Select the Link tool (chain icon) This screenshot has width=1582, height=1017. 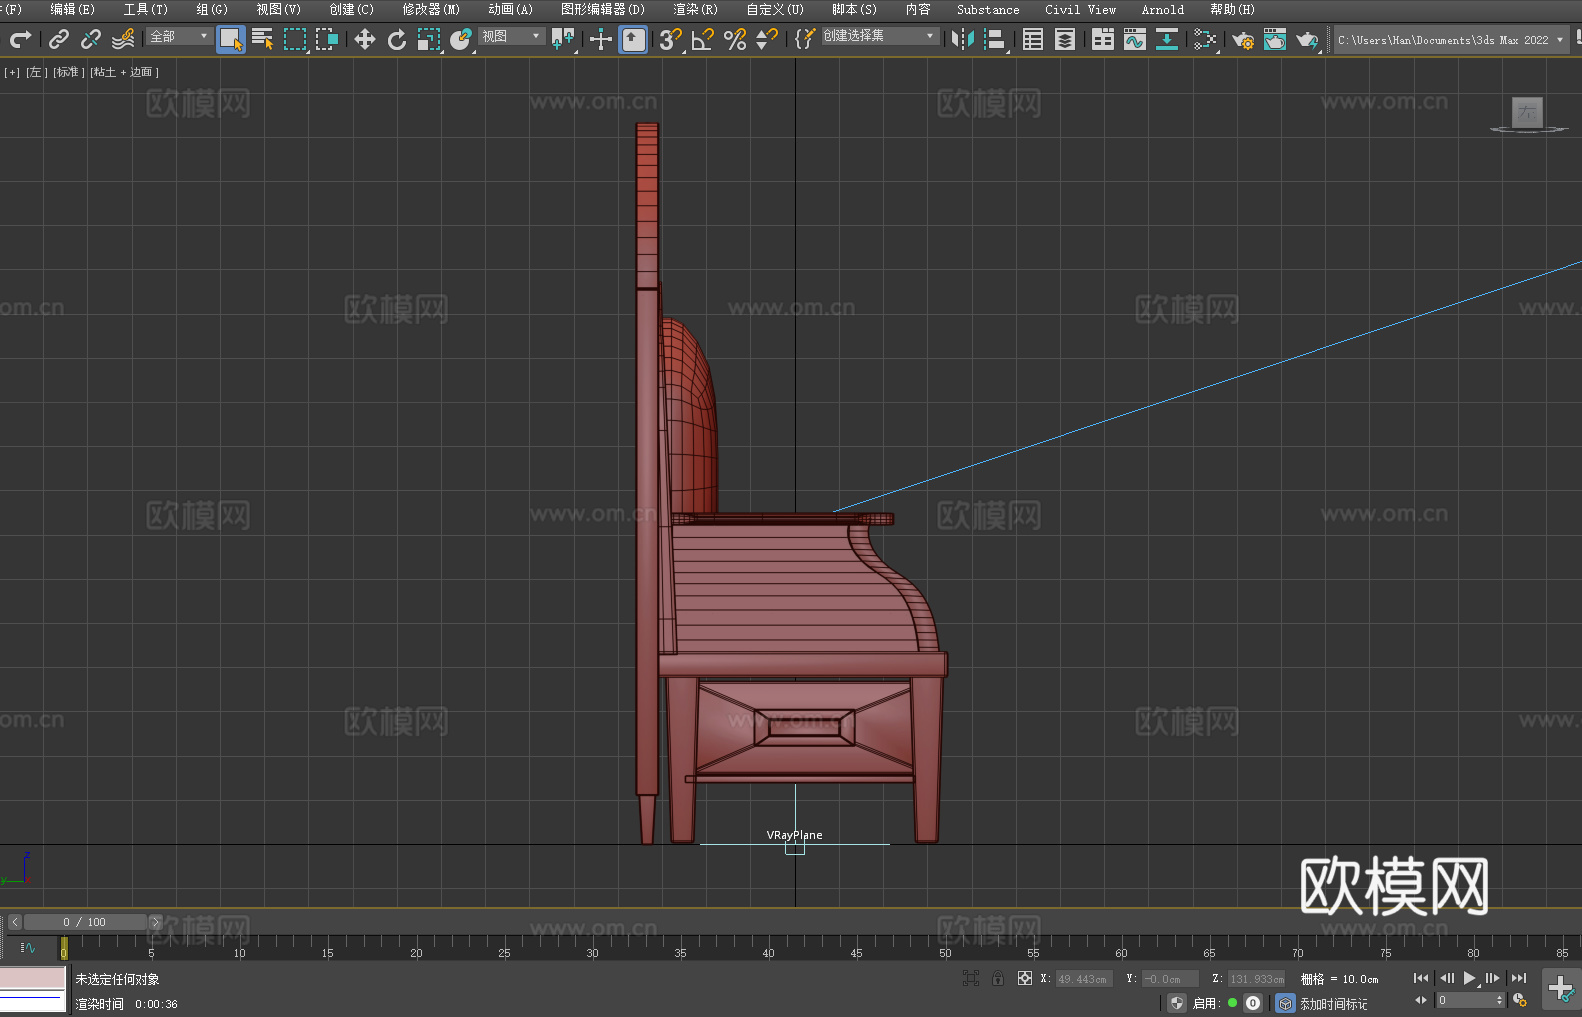click(x=59, y=39)
